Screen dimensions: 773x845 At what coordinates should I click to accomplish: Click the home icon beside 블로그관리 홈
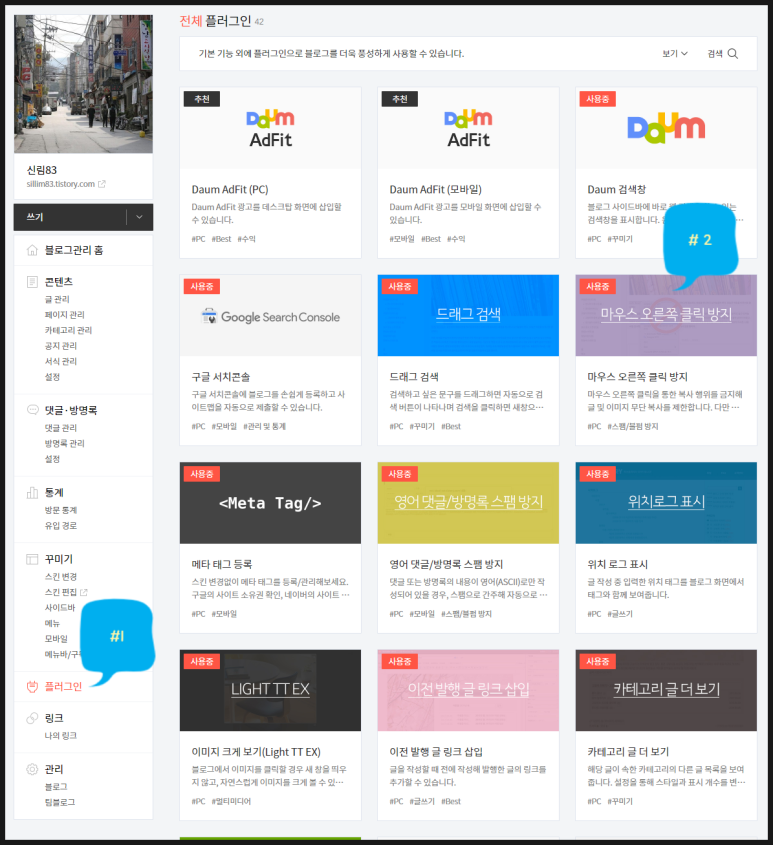click(x=32, y=250)
